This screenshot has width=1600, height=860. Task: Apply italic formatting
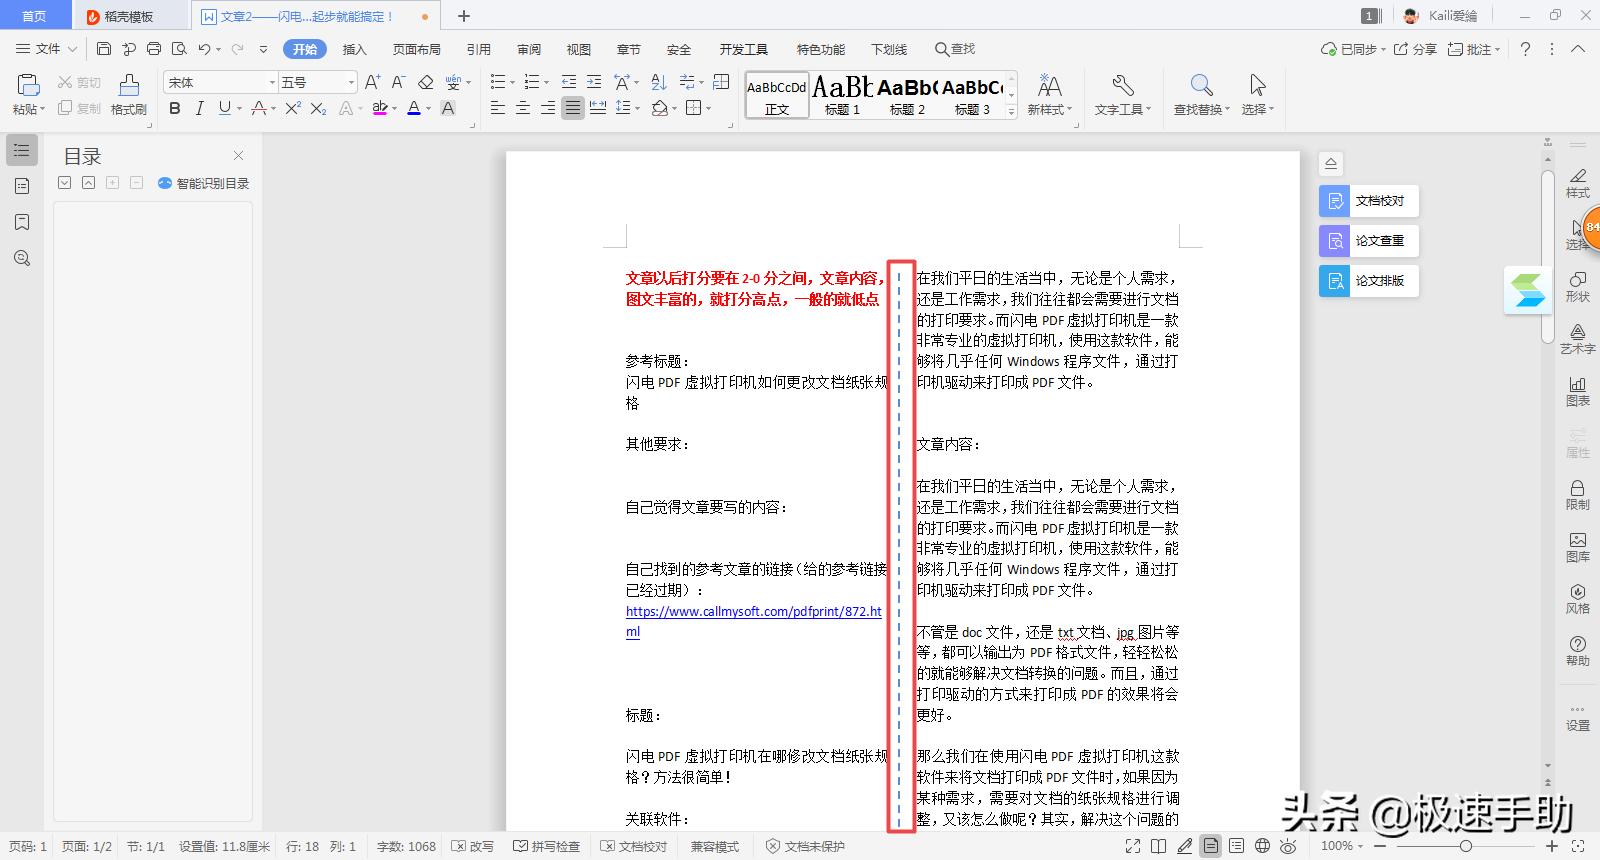199,108
